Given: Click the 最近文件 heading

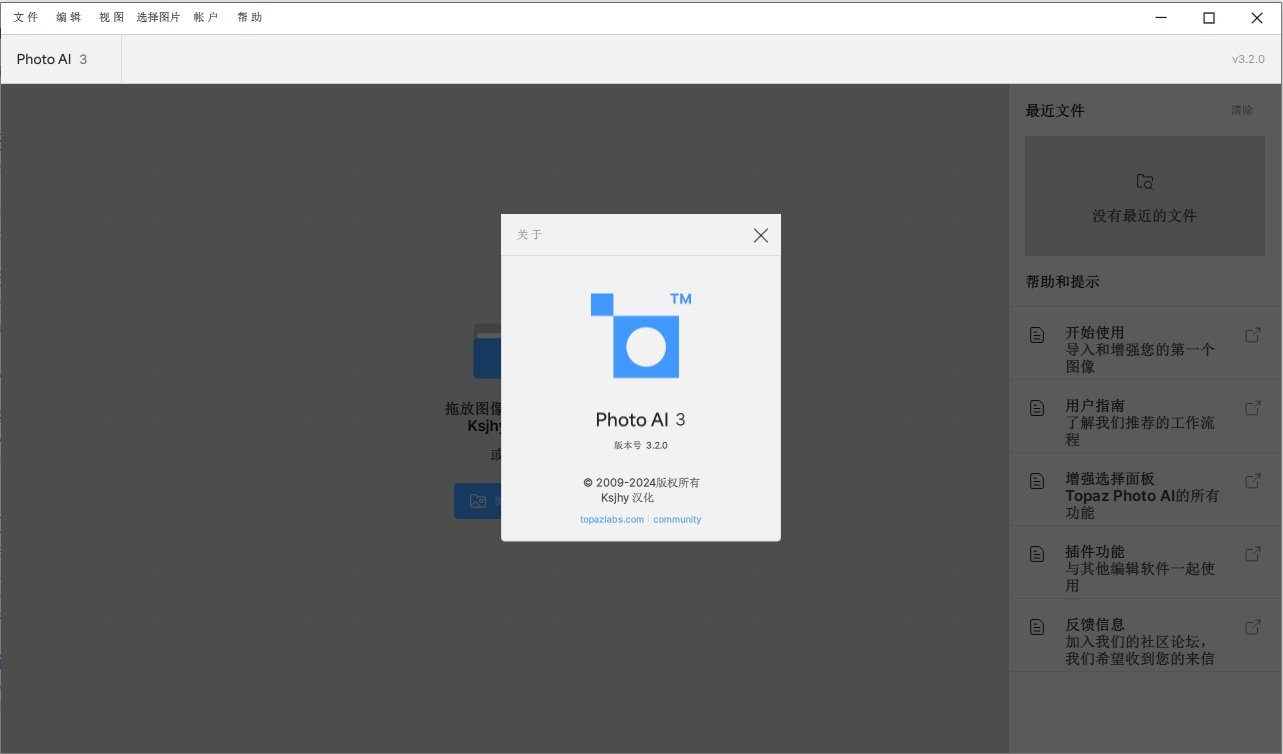Looking at the screenshot, I should pos(1055,111).
